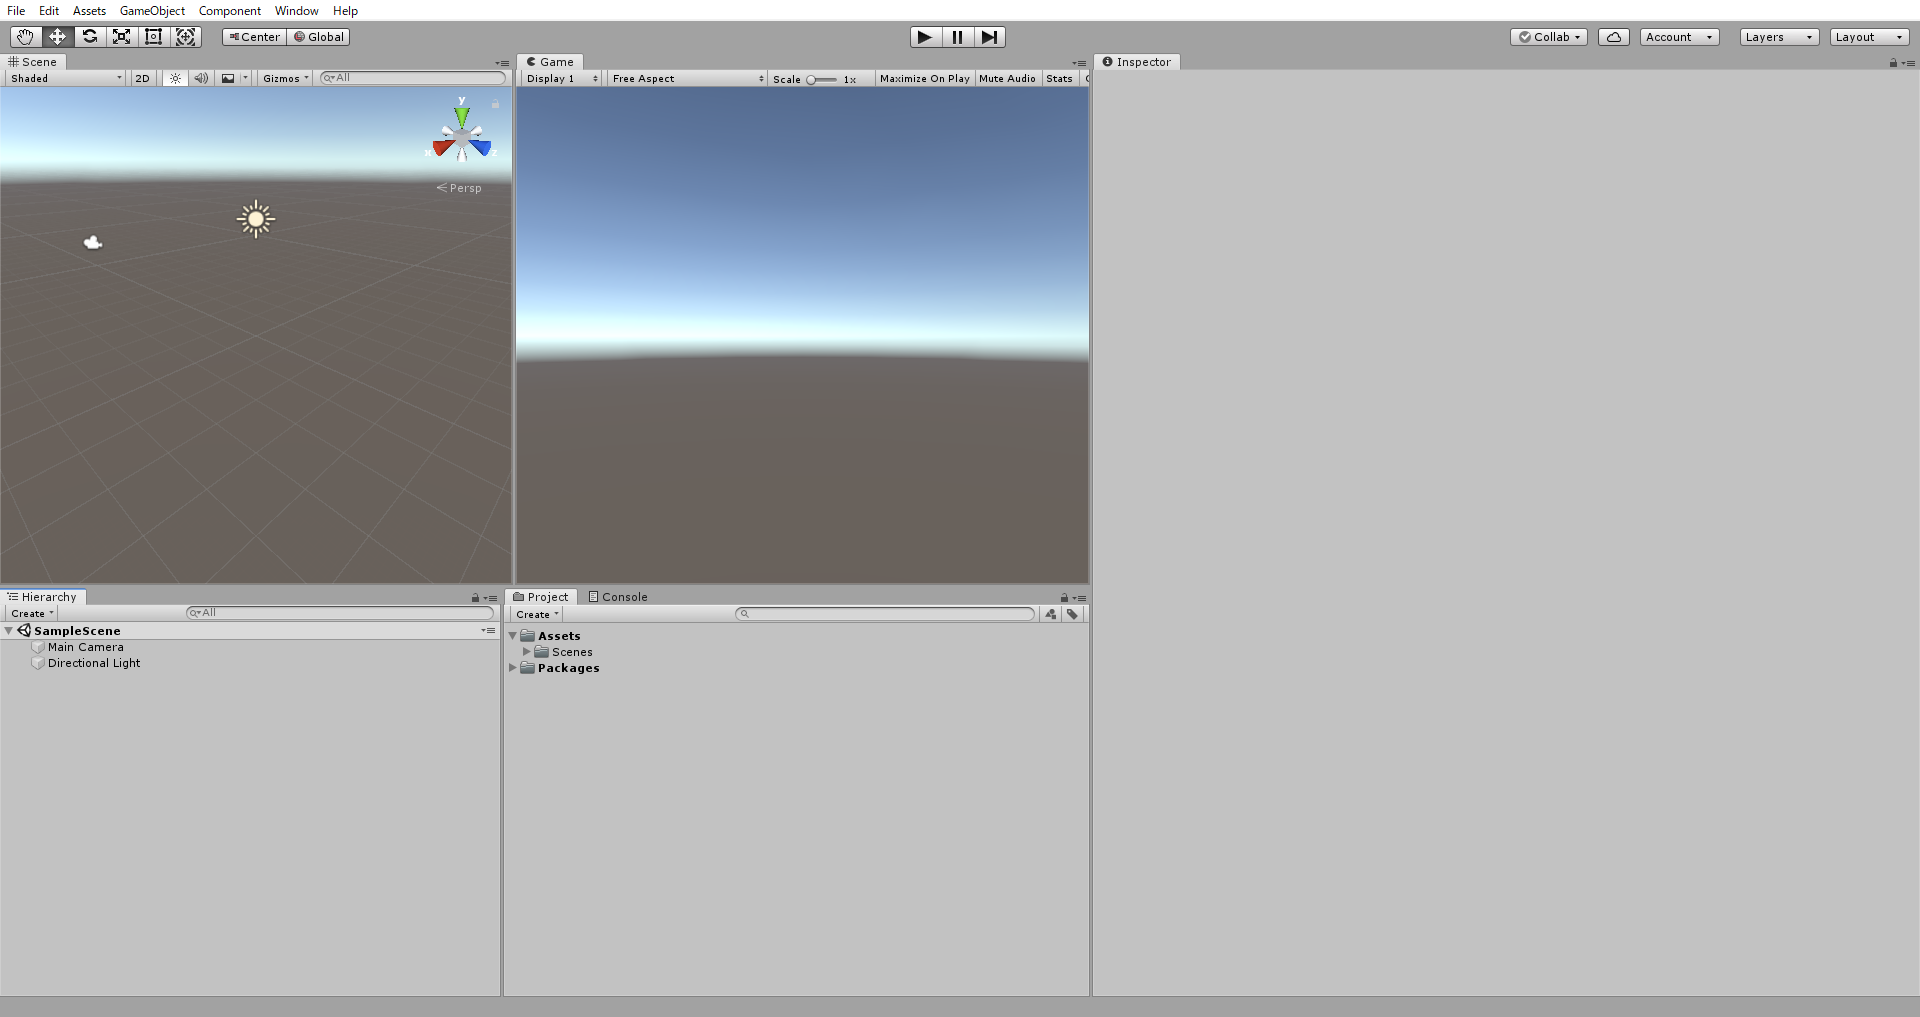Open the Free Aspect dropdown
The width and height of the screenshot is (1920, 1017).
pyautogui.click(x=687, y=78)
